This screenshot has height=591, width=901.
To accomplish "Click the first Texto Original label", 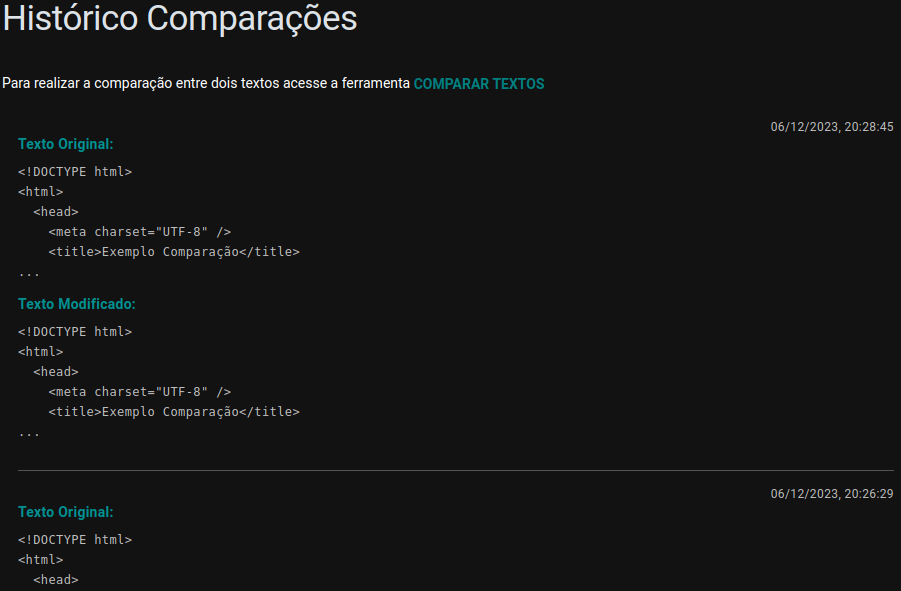I will pos(64,144).
